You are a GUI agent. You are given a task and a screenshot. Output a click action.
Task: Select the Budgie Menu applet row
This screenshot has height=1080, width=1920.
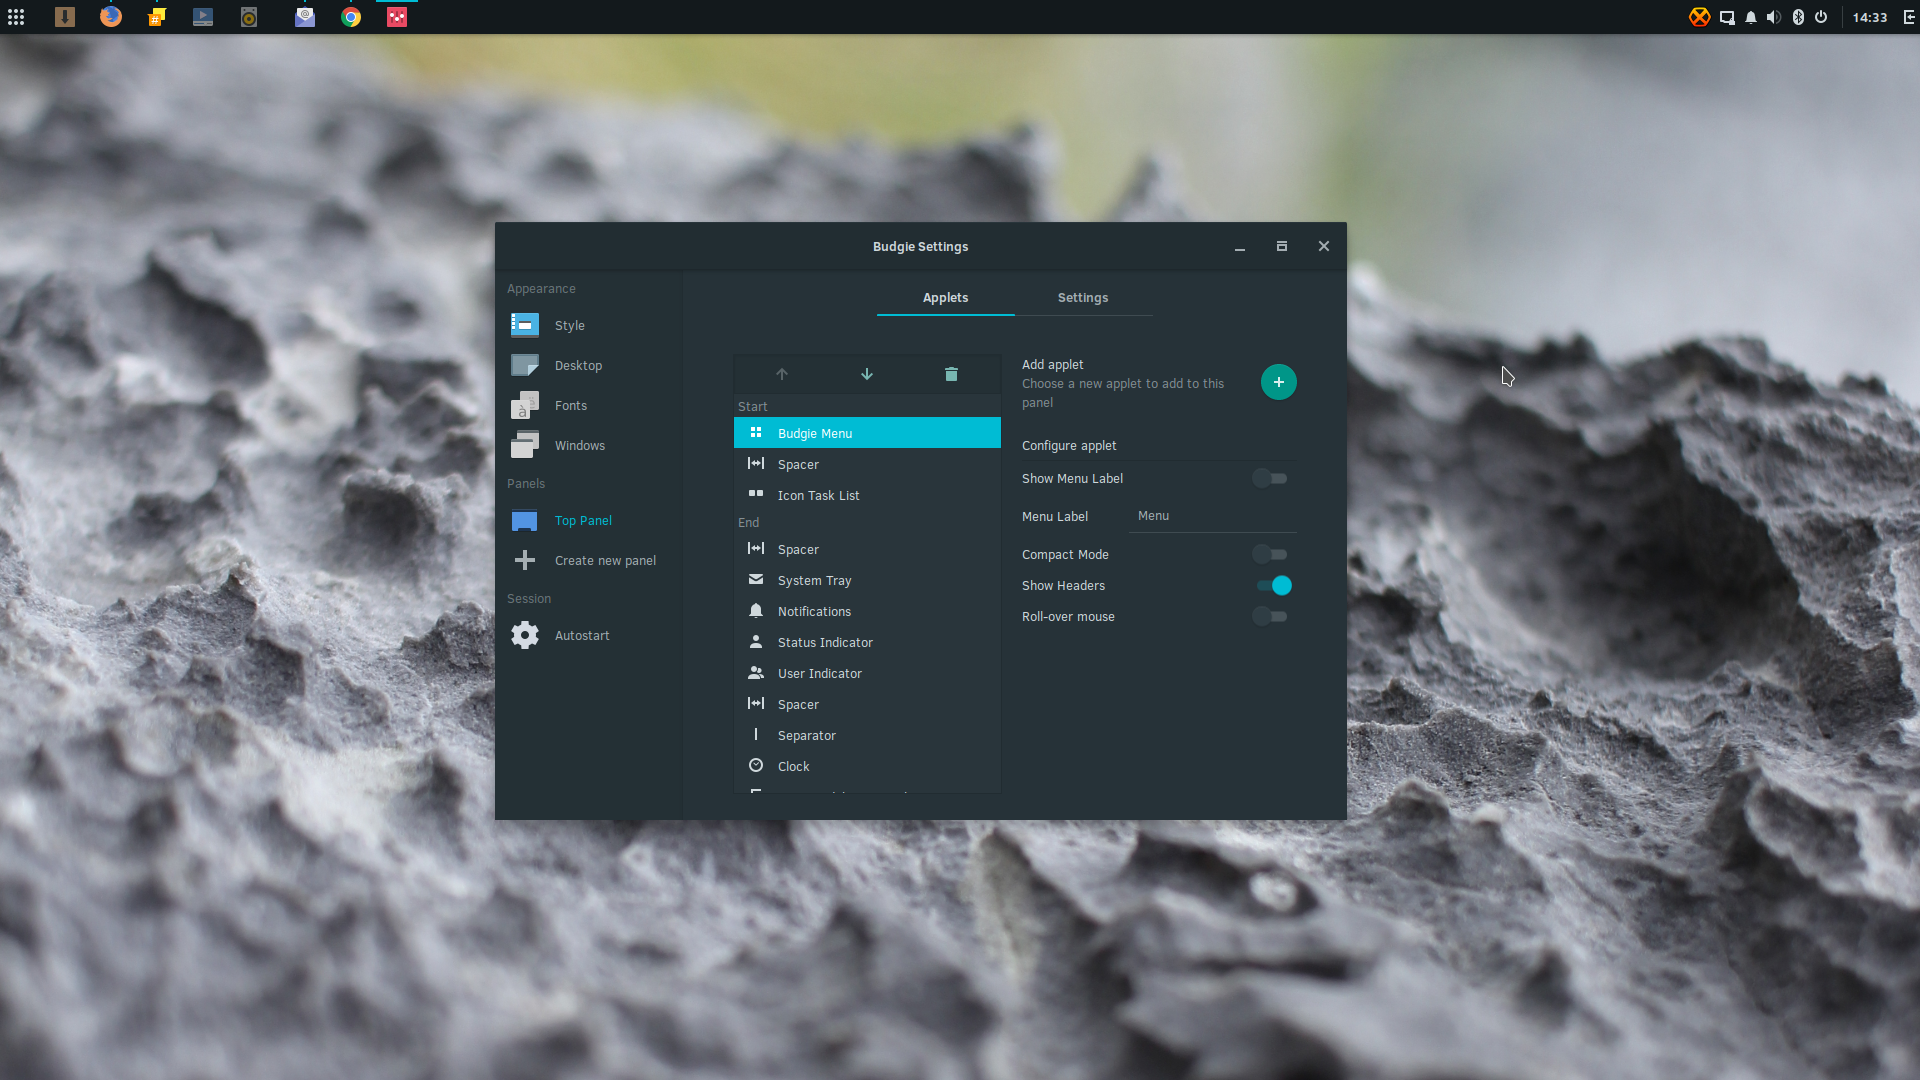(x=867, y=433)
